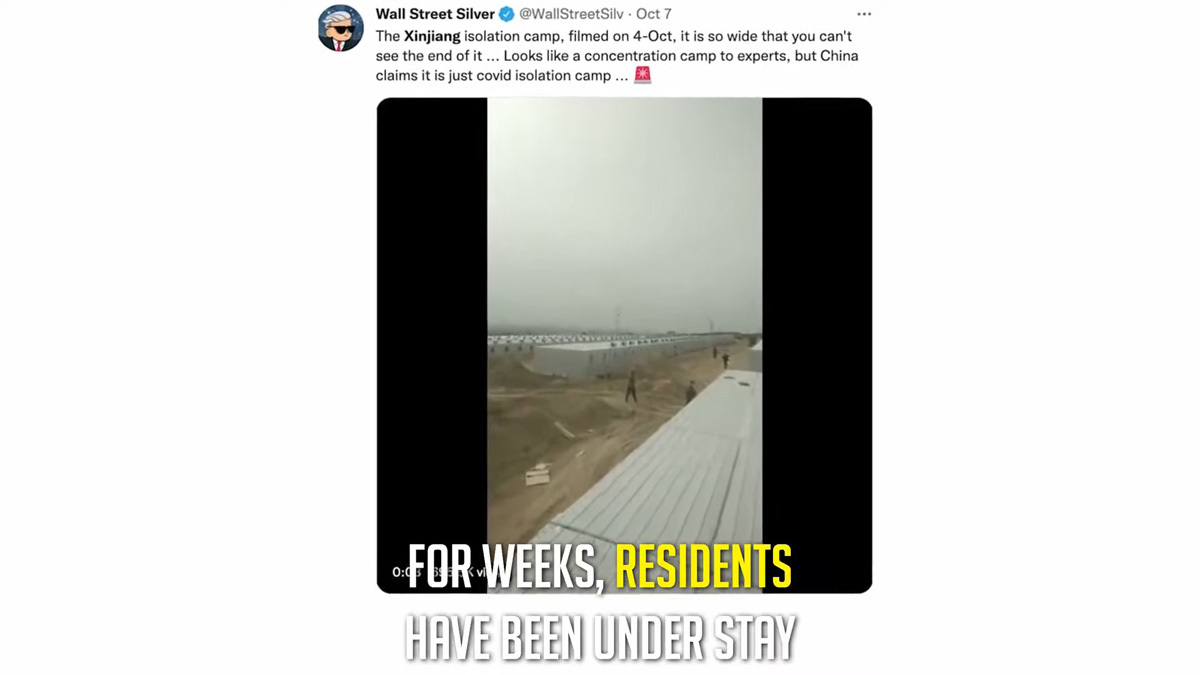
Task: Click the person standing on the dirt
Action: (x=631, y=387)
